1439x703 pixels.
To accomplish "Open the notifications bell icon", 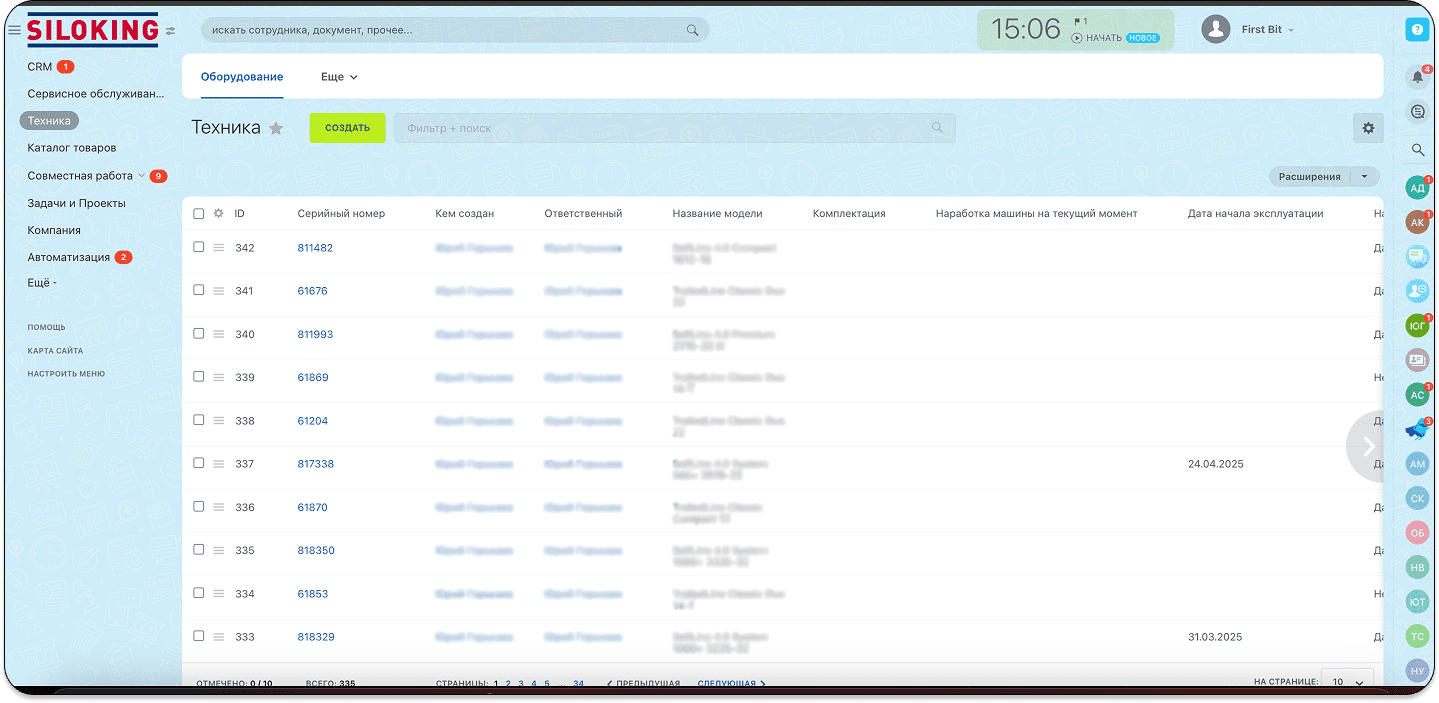I will [1416, 77].
